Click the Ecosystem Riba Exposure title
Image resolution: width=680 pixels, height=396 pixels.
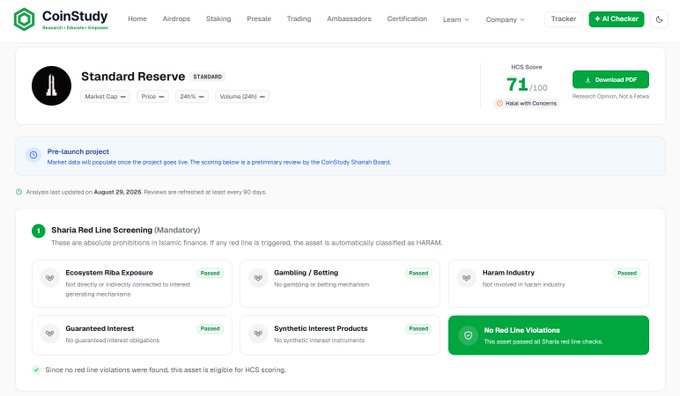tap(109, 272)
